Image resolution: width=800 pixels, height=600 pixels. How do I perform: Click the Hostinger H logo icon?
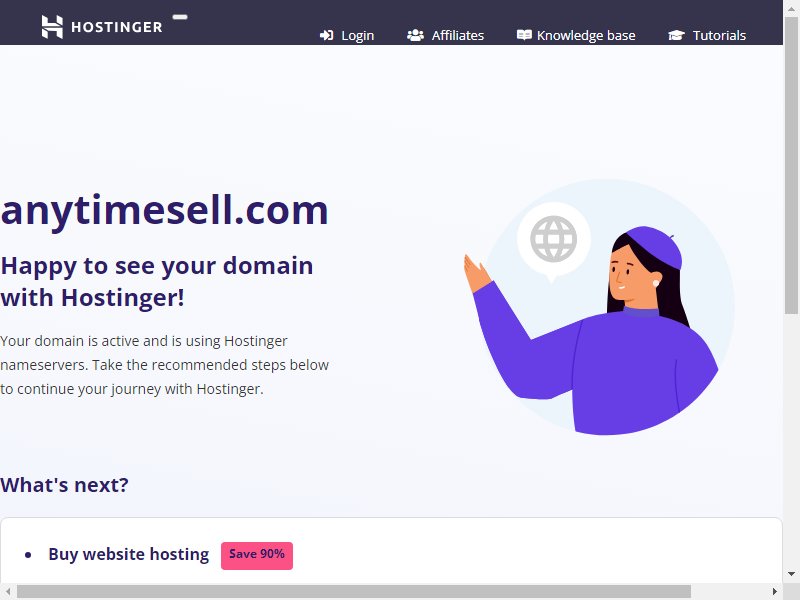(52, 27)
